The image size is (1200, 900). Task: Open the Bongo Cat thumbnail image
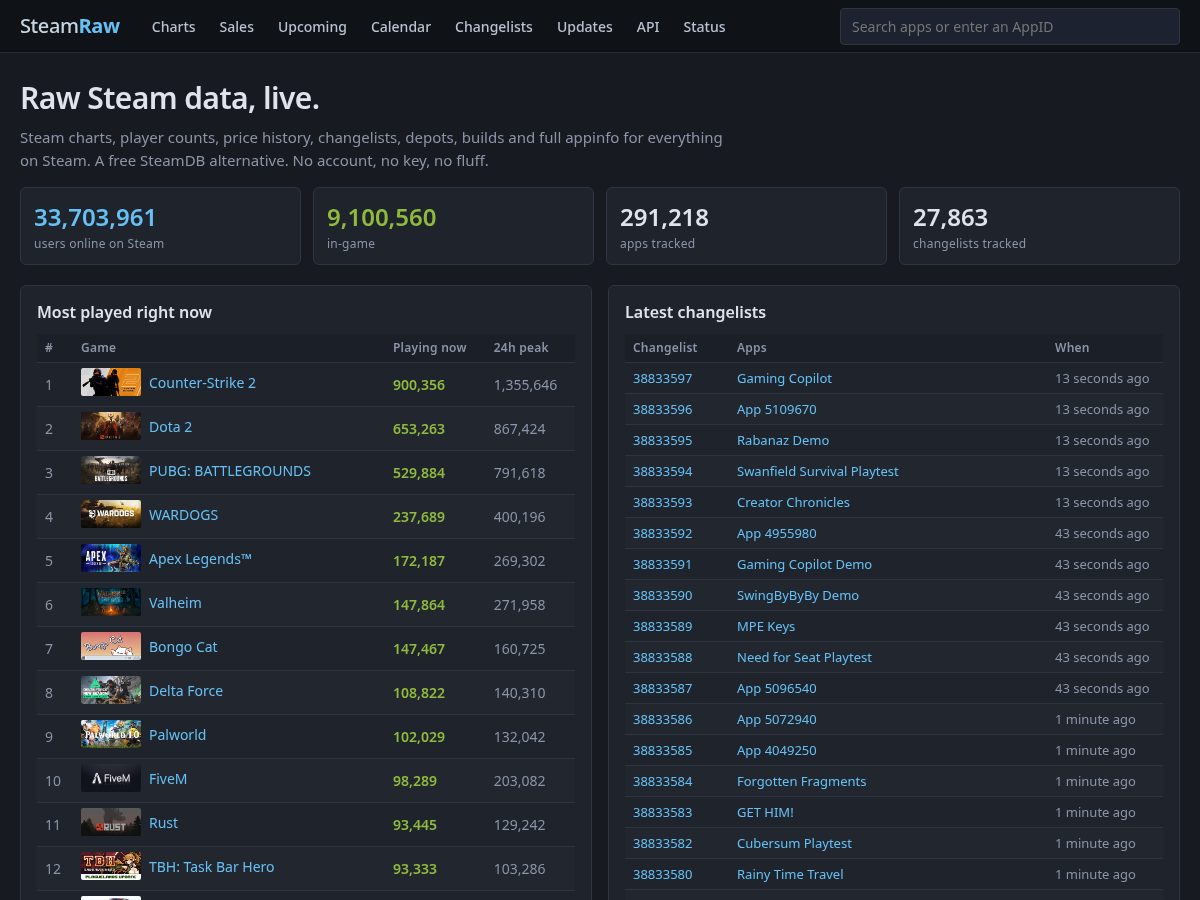tap(111, 647)
